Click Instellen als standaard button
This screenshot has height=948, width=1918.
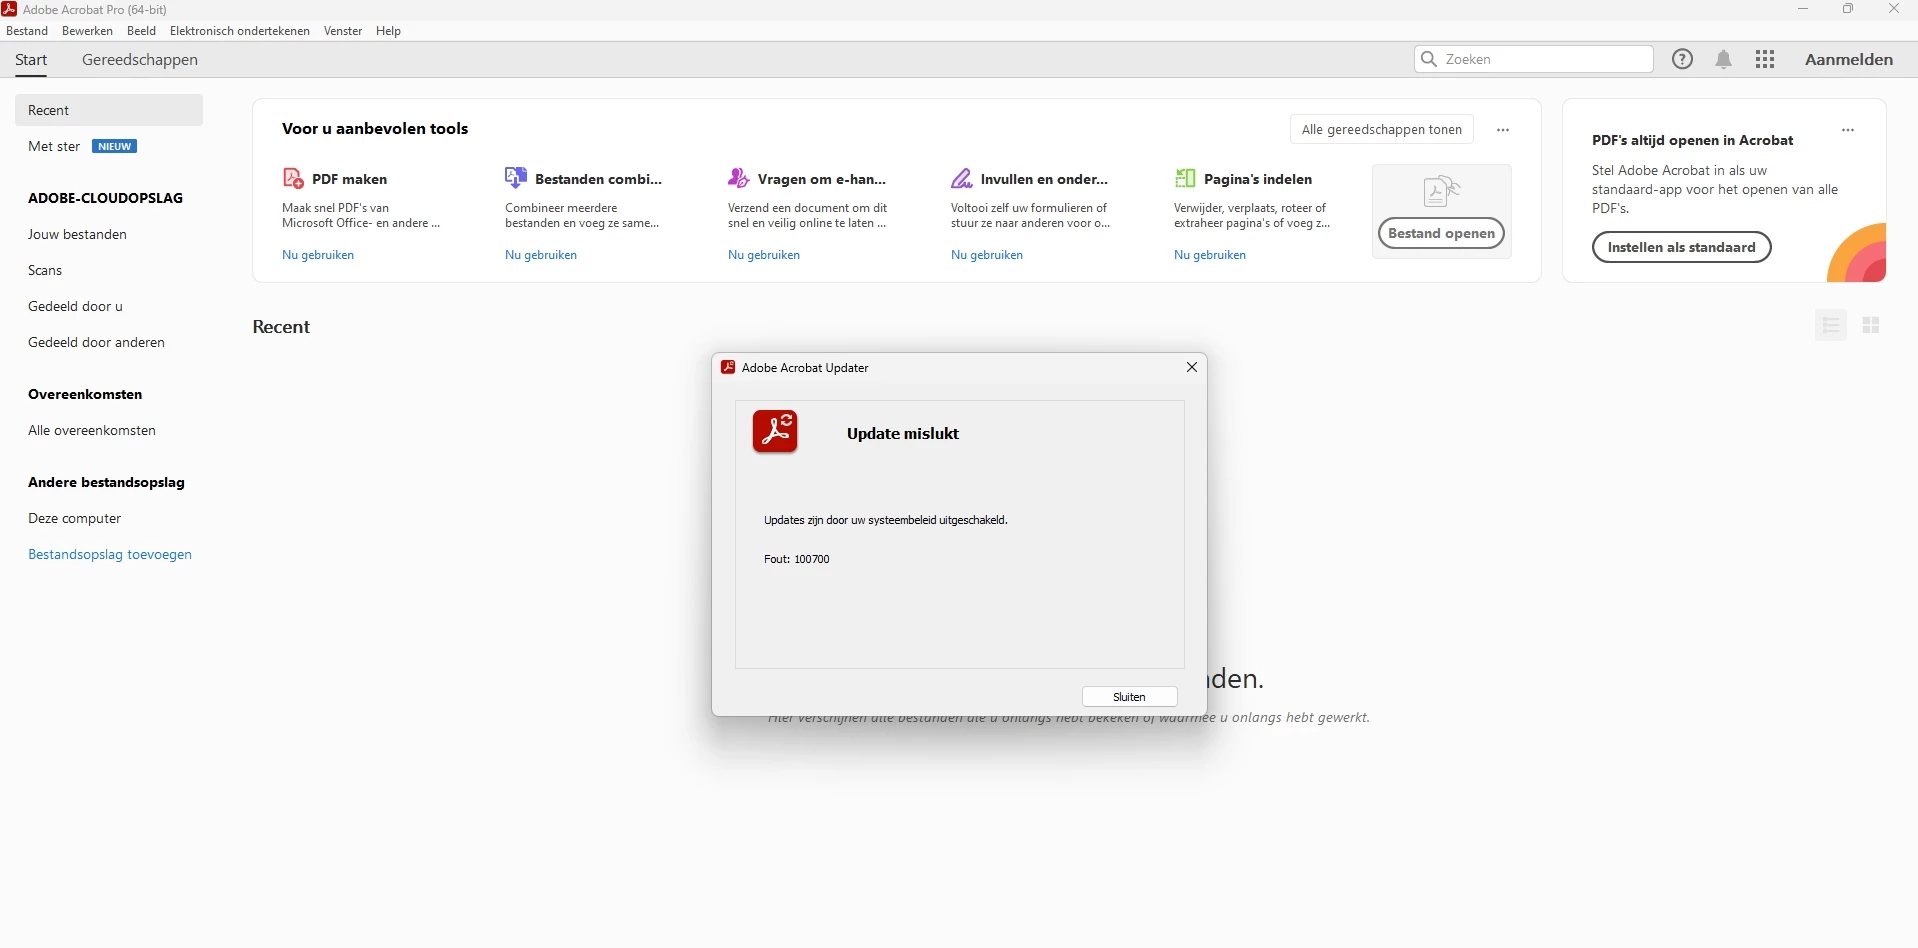1681,247
